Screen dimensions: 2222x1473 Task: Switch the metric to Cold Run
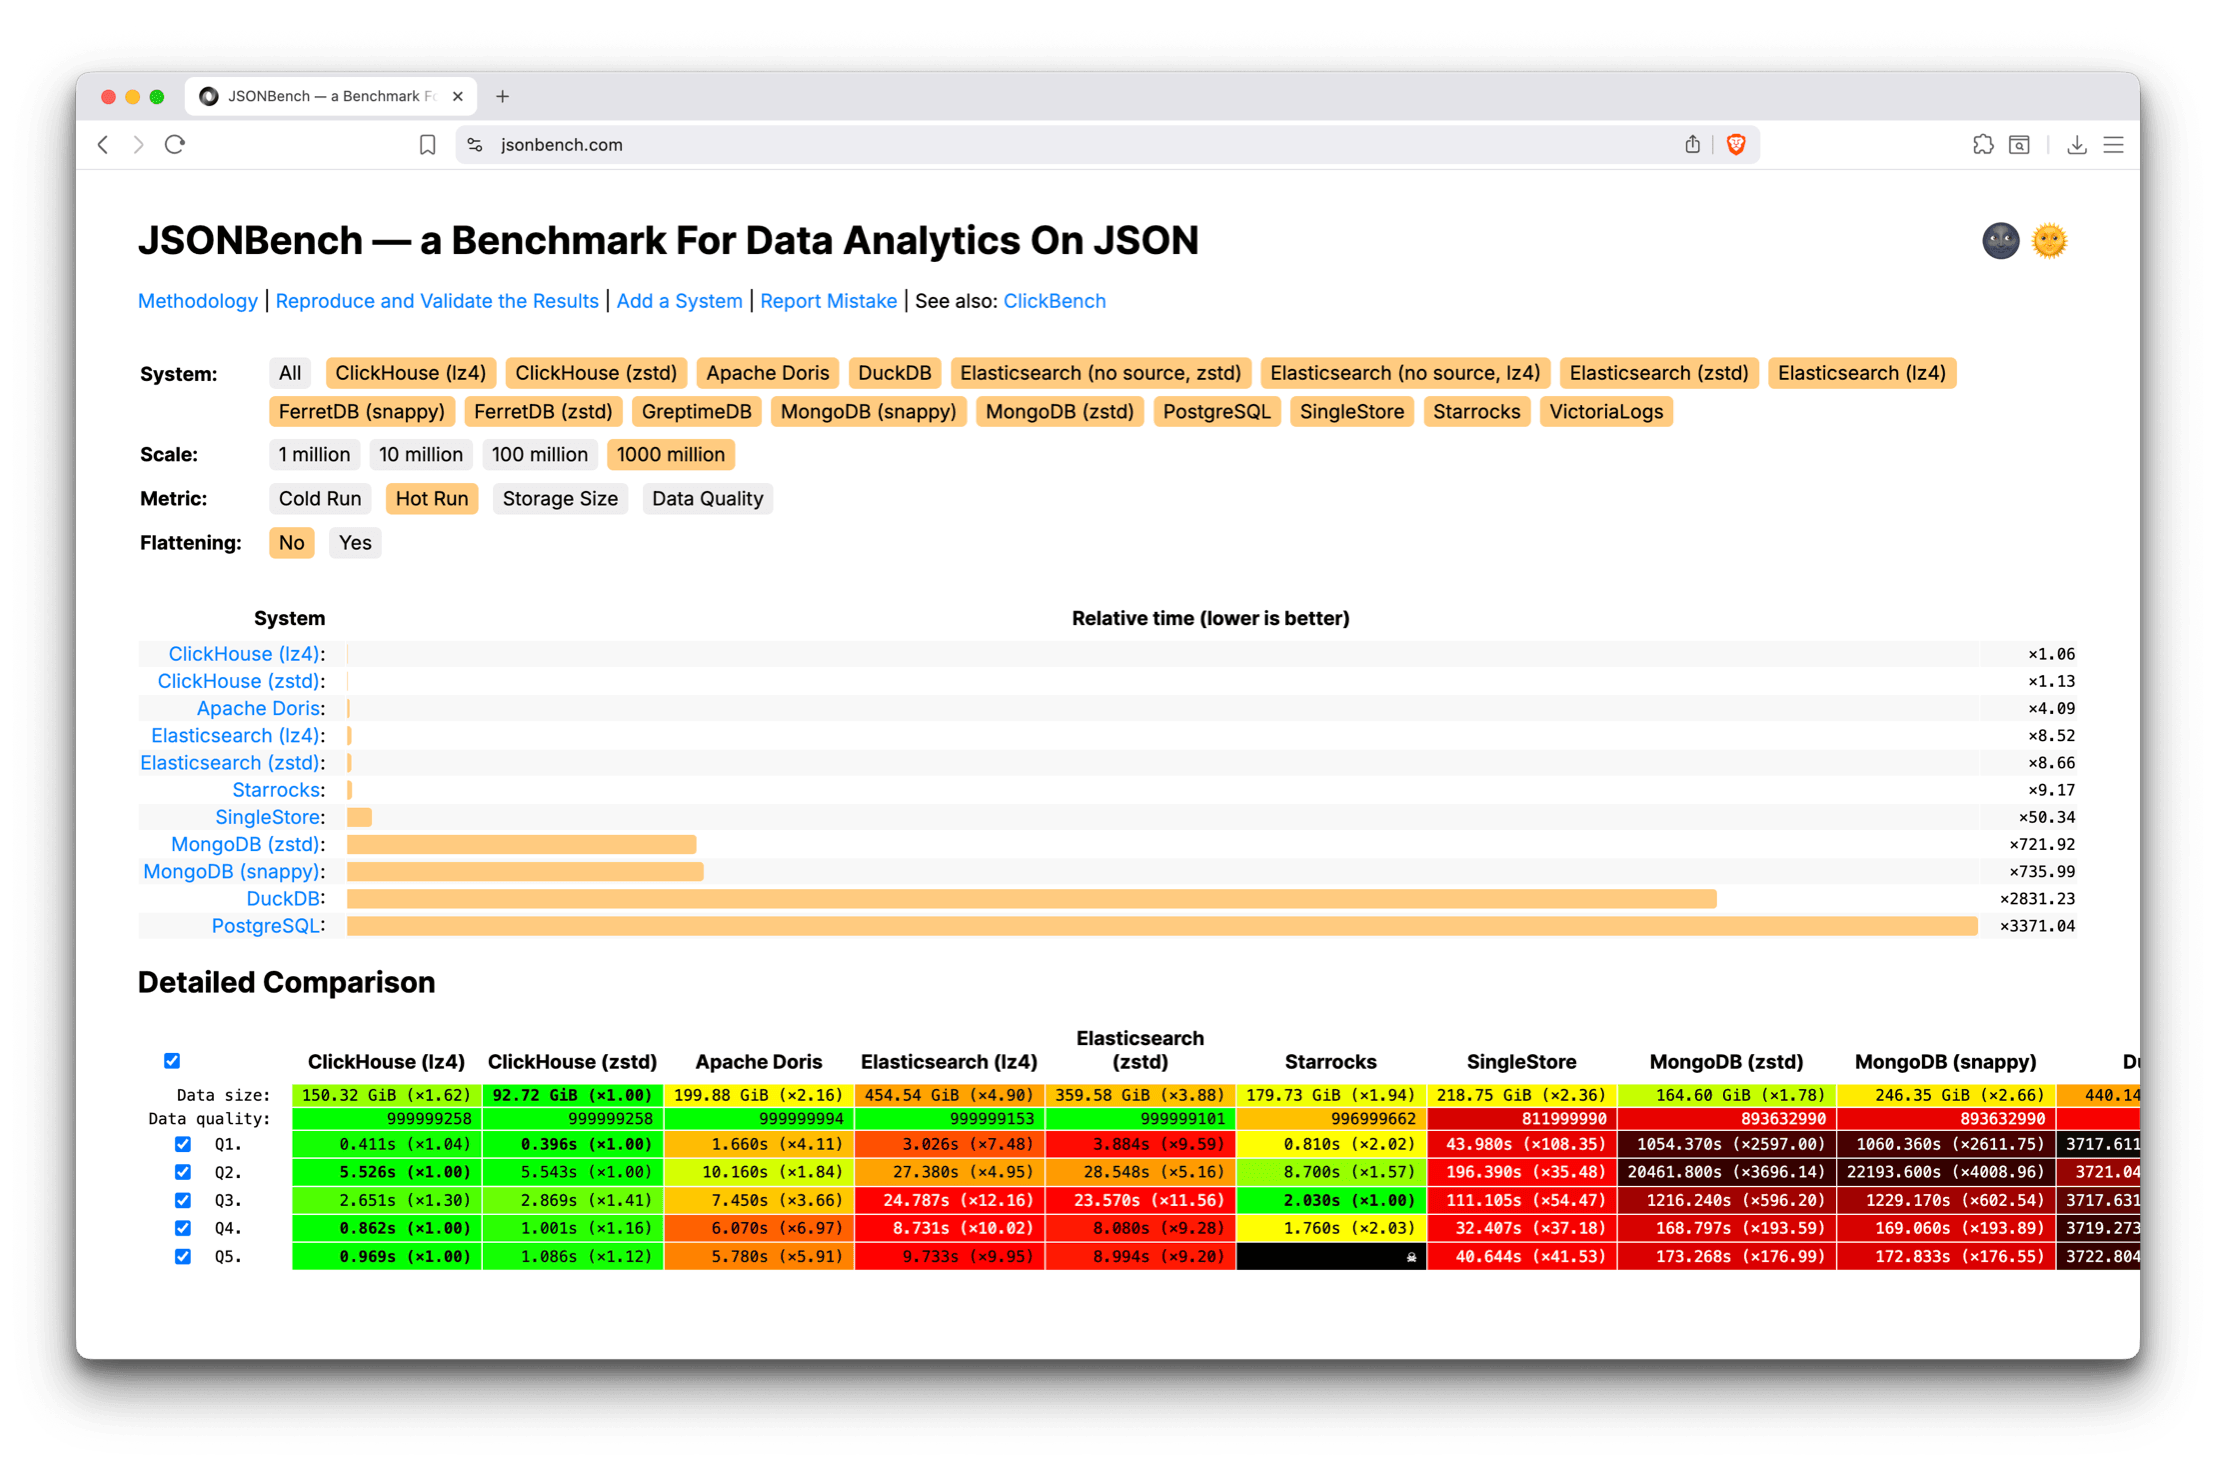coord(319,498)
